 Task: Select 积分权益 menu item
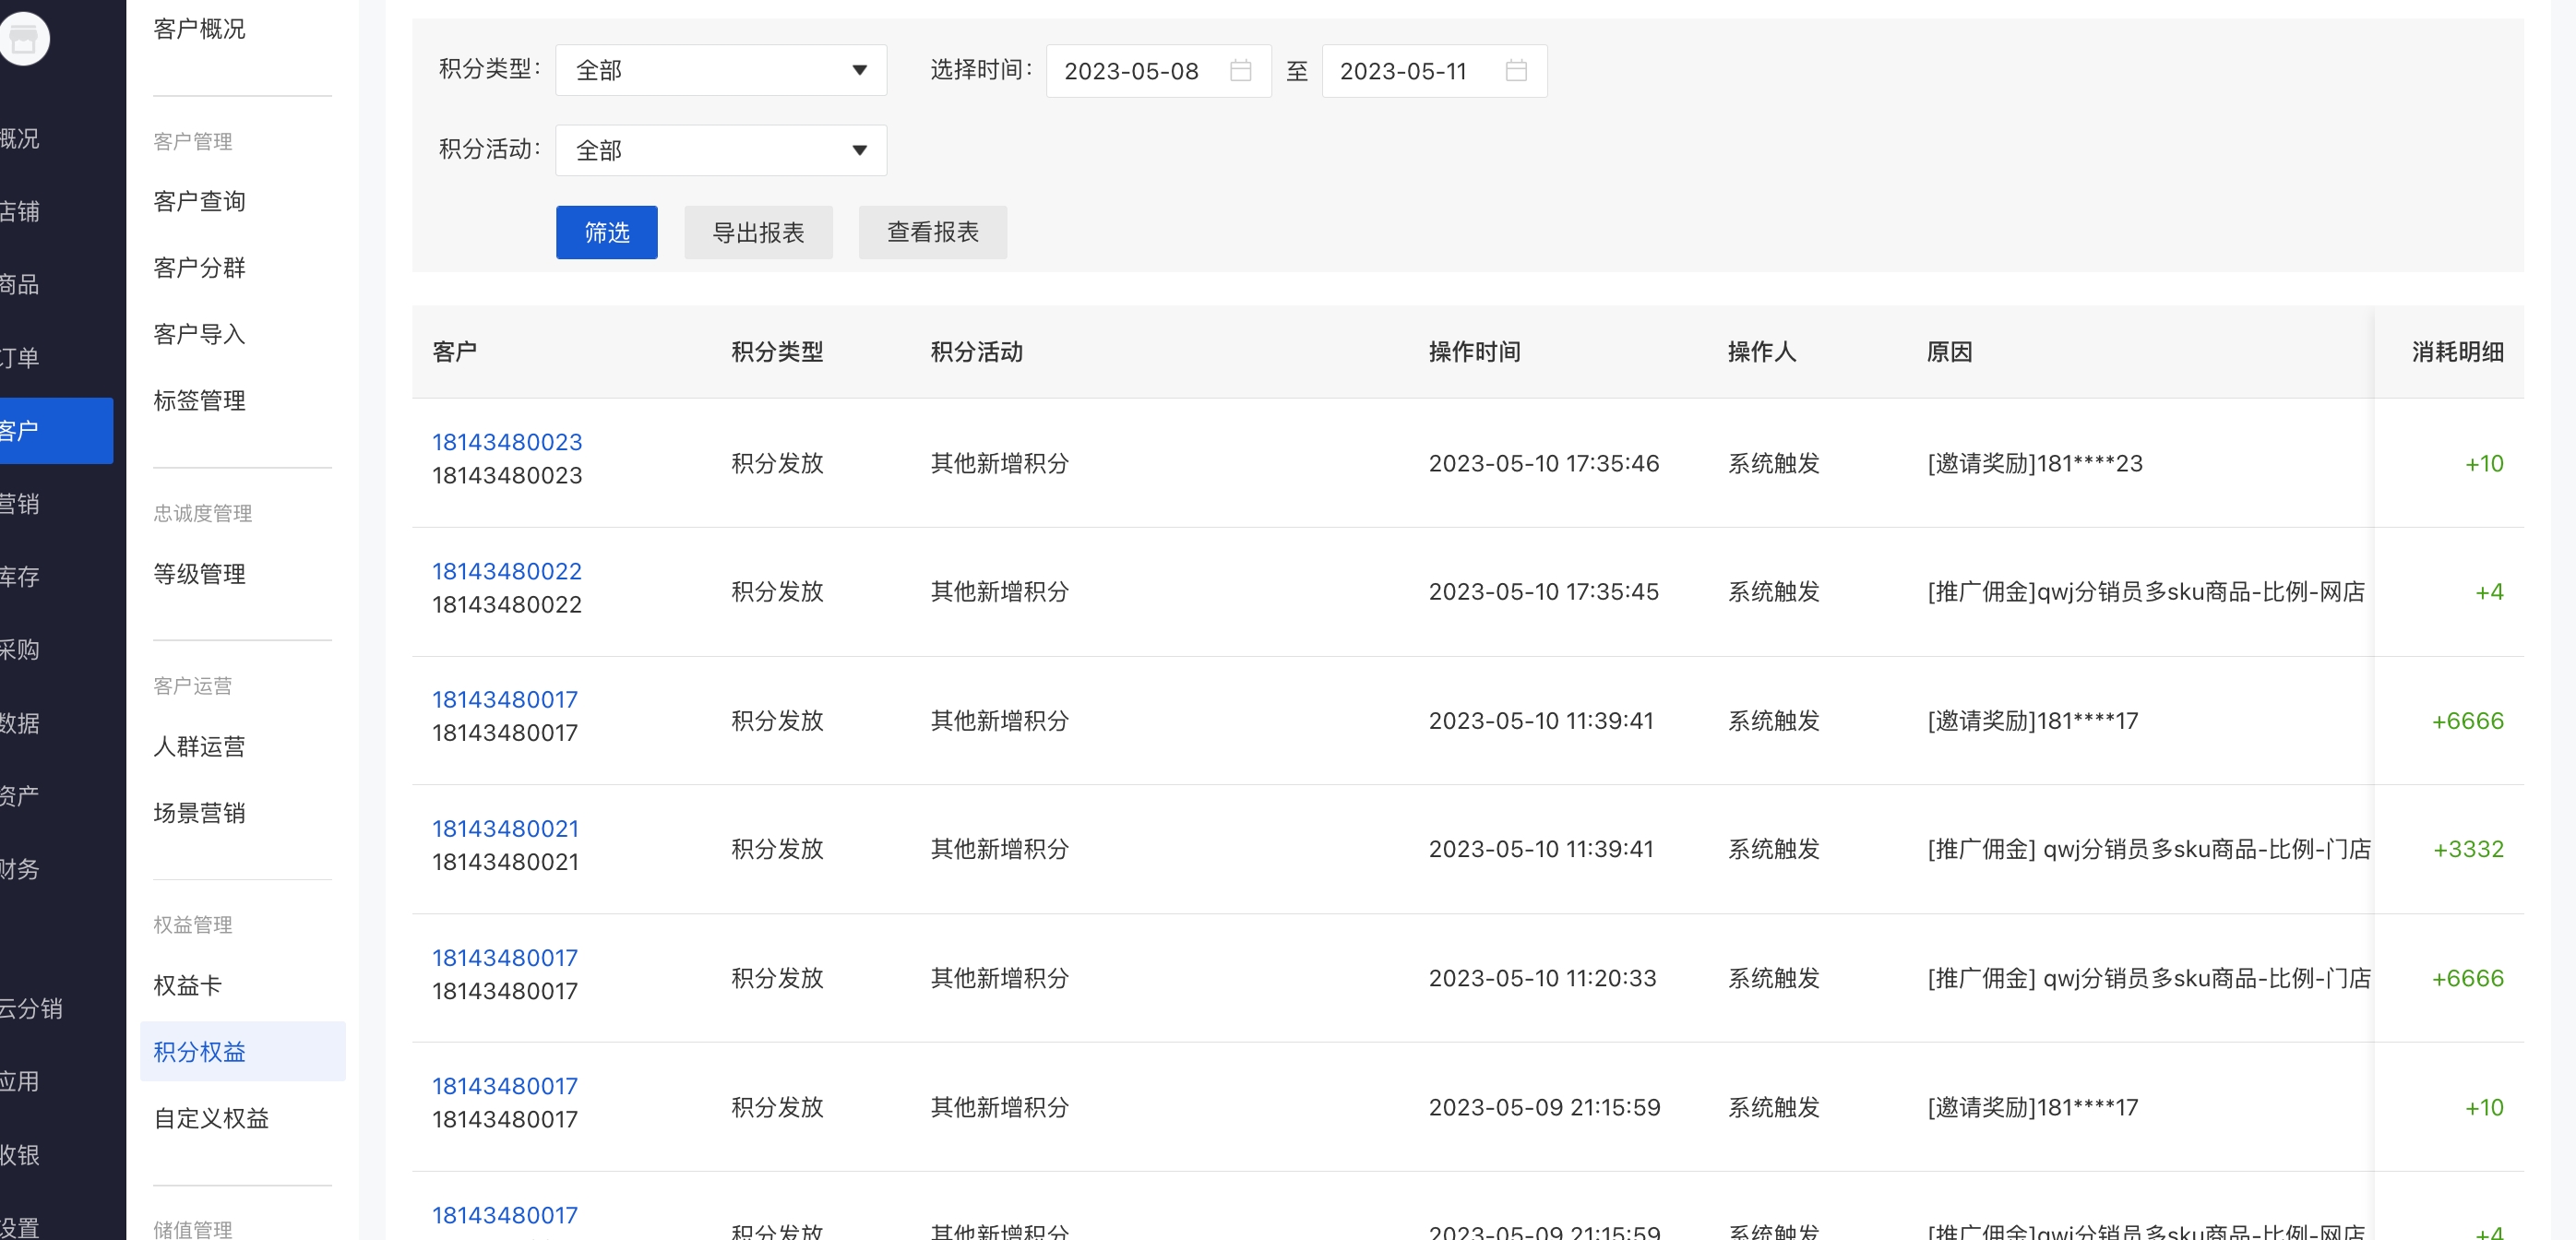243,1051
